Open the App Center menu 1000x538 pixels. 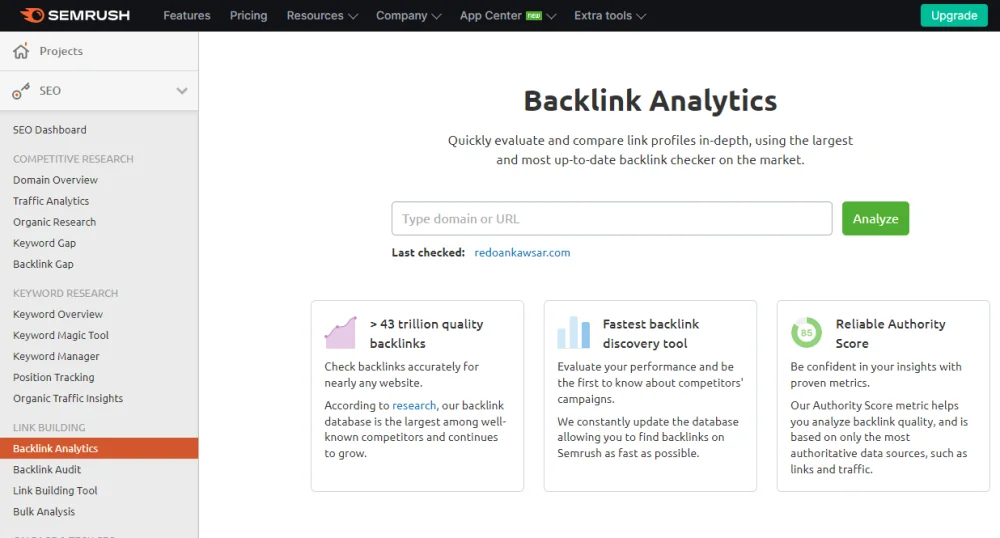click(508, 15)
